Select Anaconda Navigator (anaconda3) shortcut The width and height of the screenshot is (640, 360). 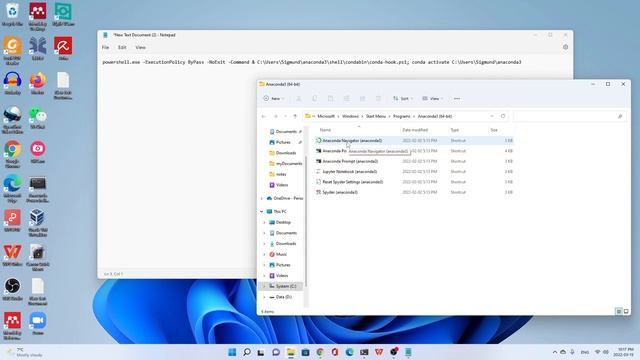352,140
